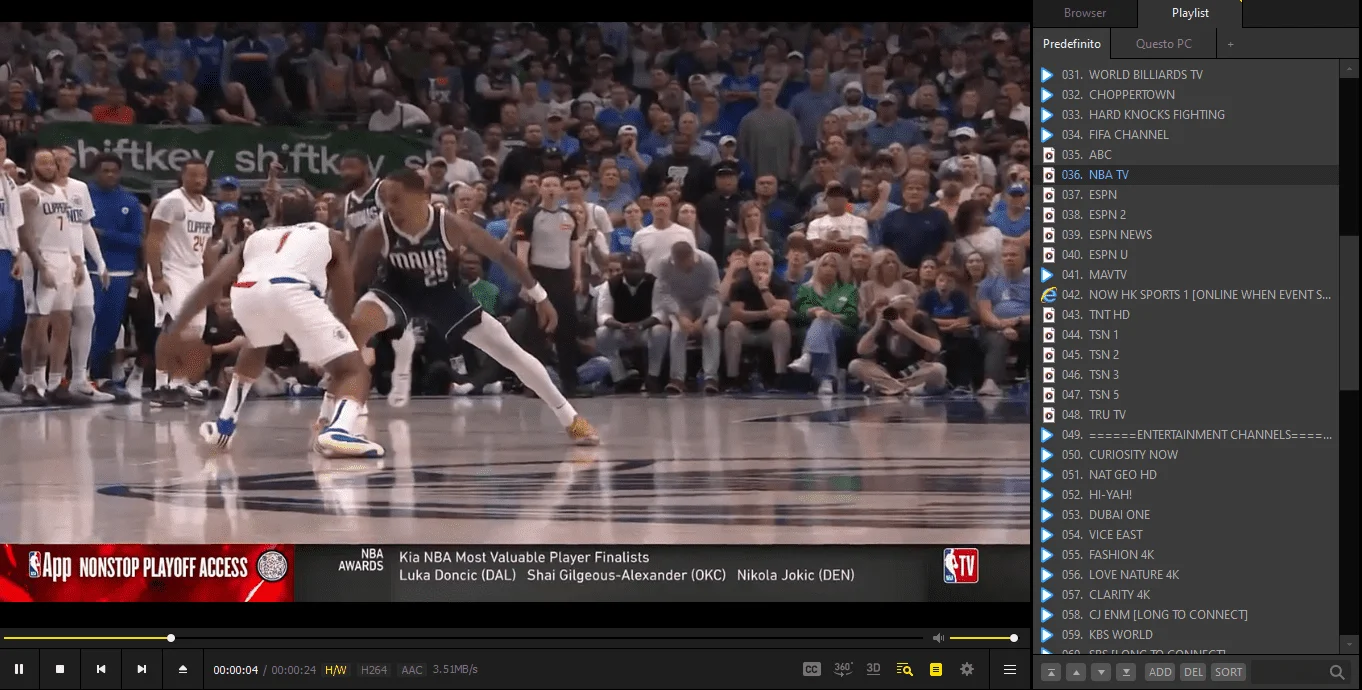1362x690 pixels.
Task: Select 050. CURIOSITY NOW channel
Action: (x=1186, y=455)
